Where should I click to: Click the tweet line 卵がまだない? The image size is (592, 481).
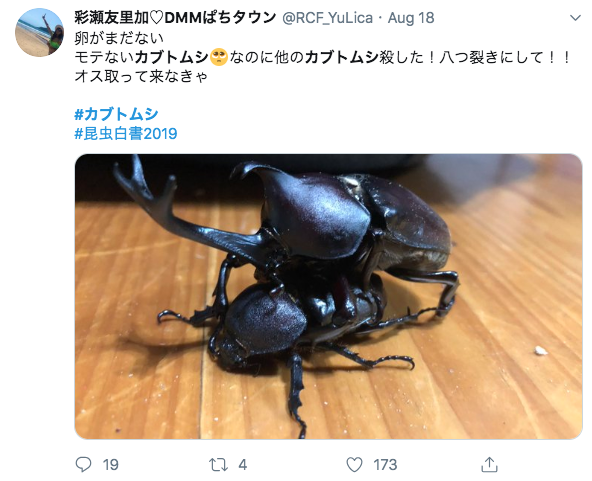119,38
